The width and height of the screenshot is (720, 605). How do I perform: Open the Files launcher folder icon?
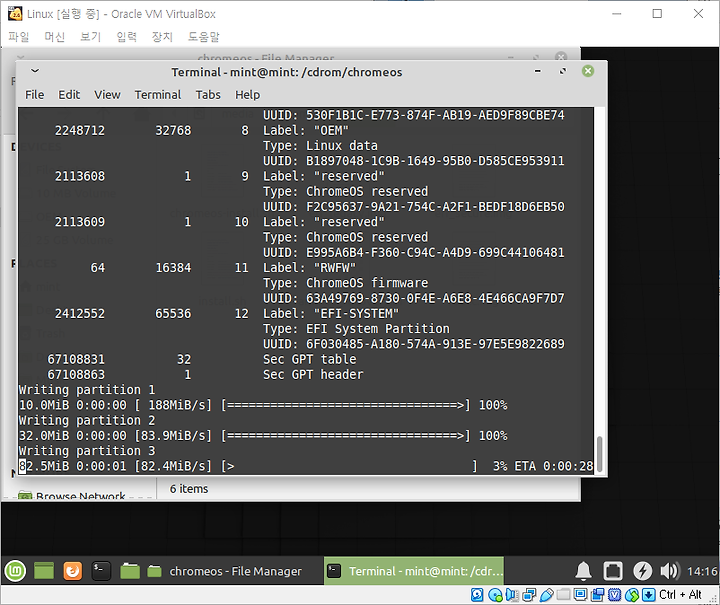130,571
